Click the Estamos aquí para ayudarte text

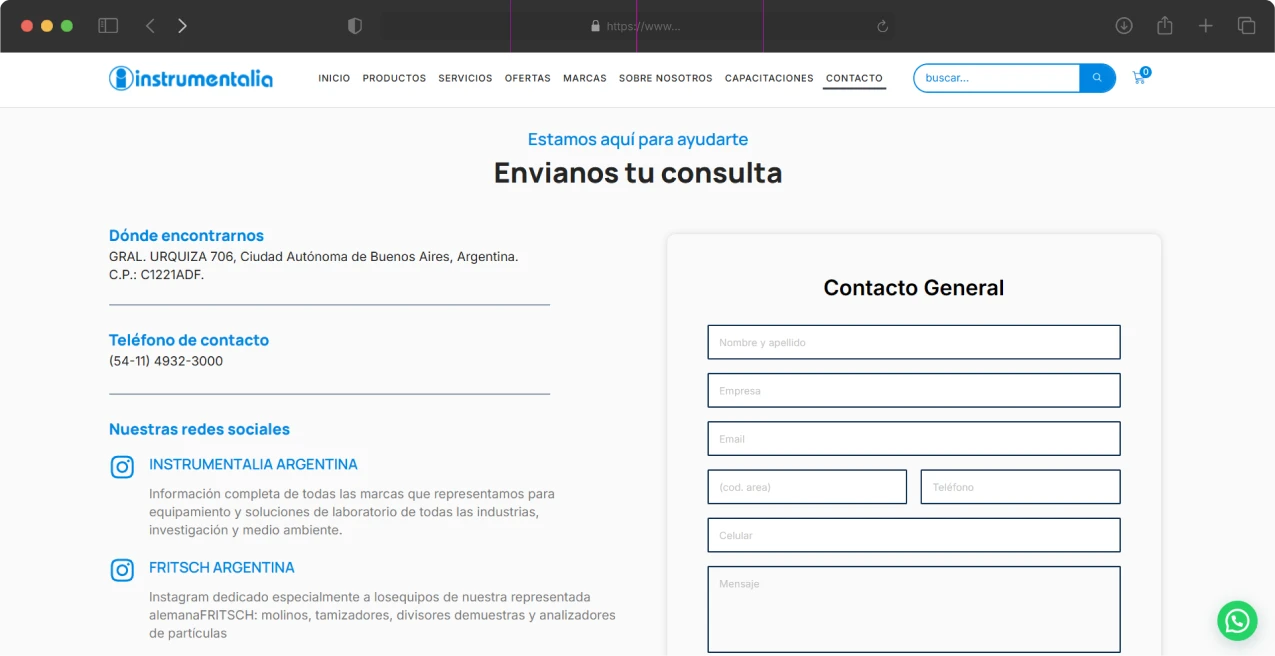[638, 139]
